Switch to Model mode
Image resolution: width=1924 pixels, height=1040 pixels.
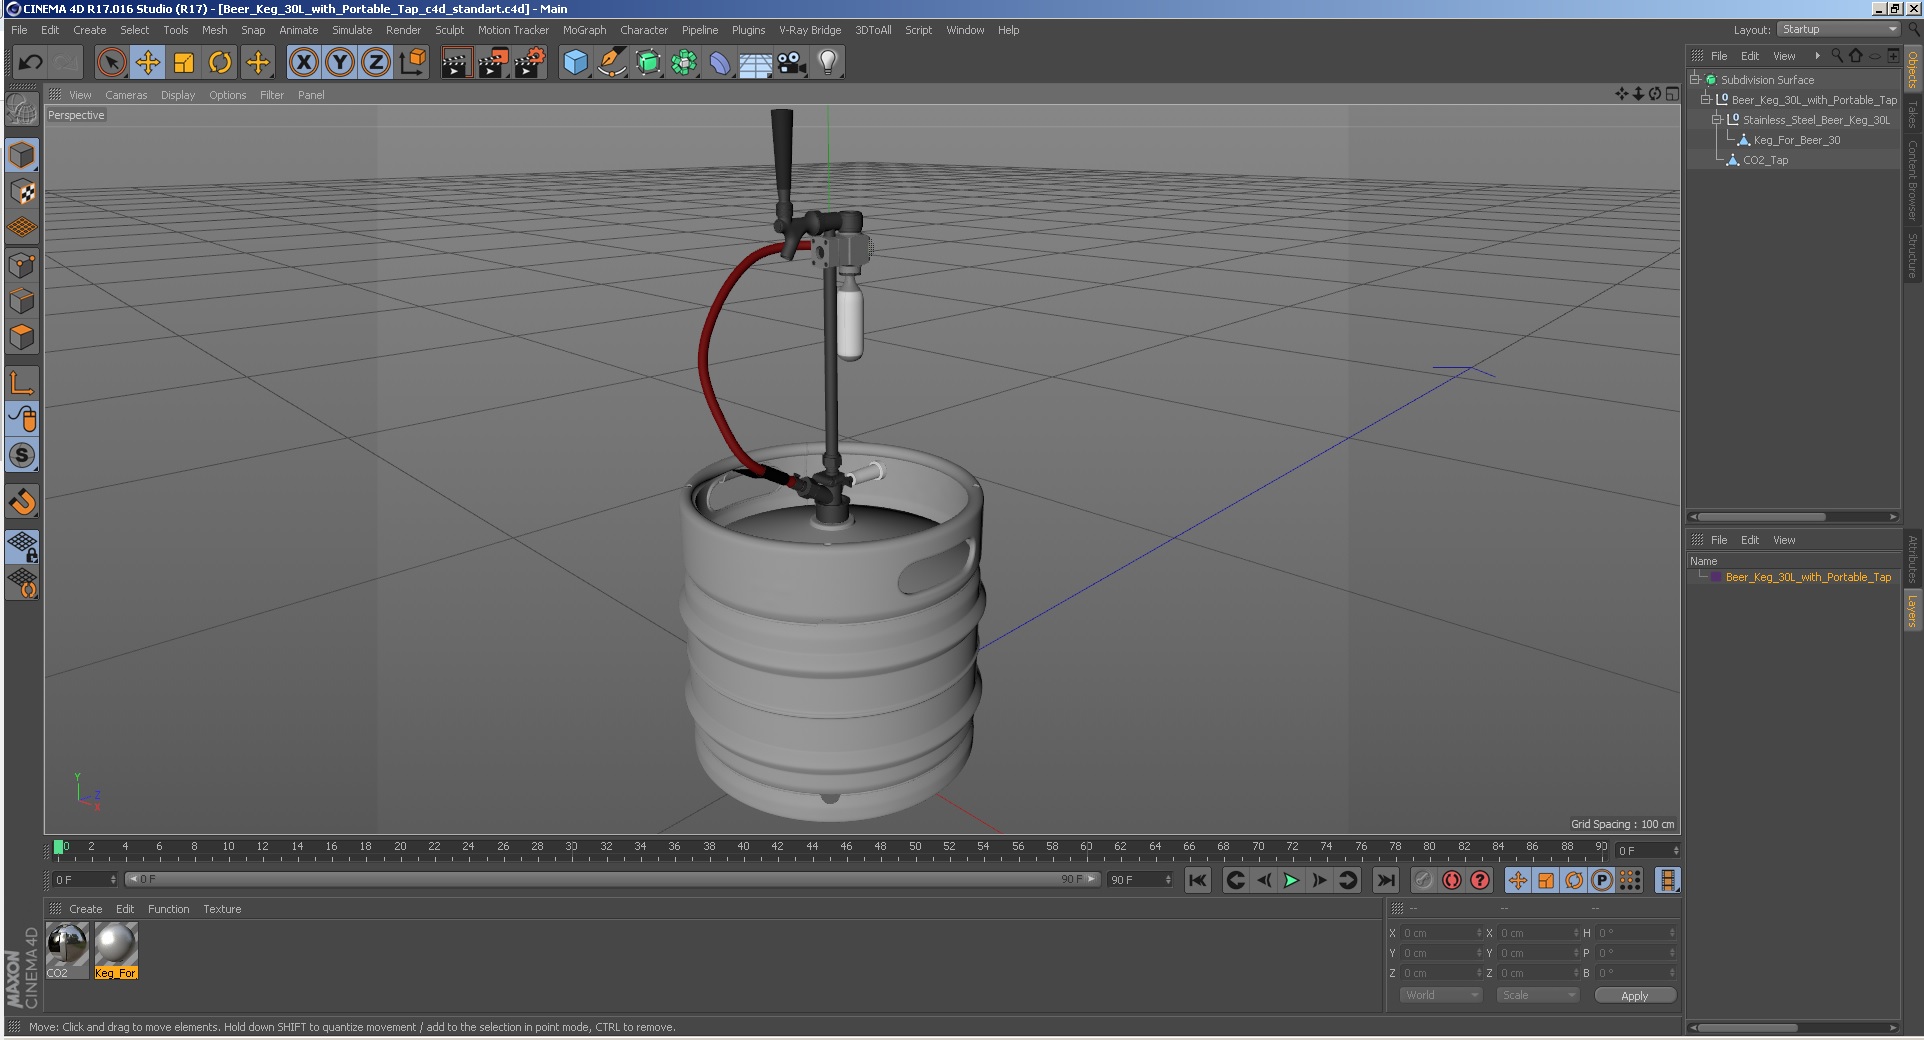click(x=22, y=155)
